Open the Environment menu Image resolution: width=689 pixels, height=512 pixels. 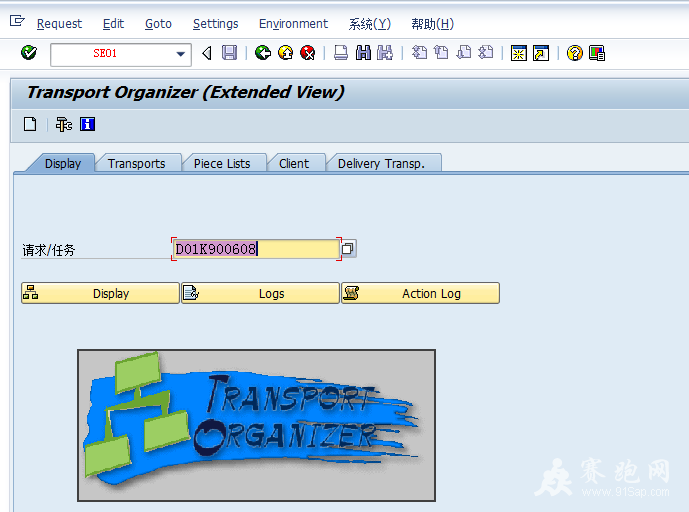[293, 24]
